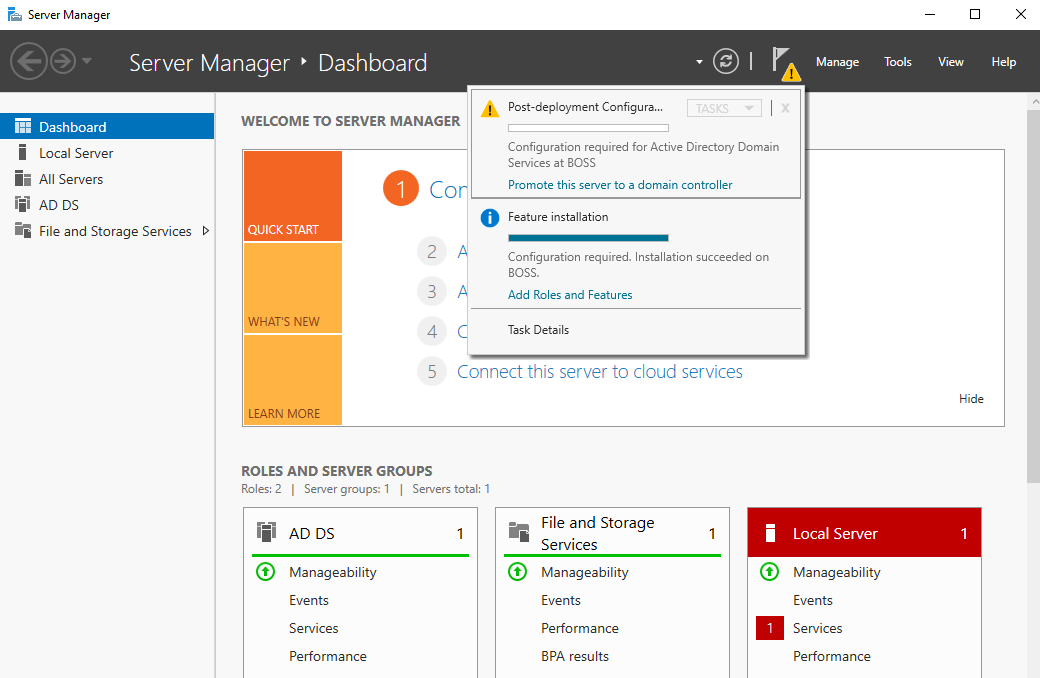1040x678 pixels.
Task: Open the TASKS dropdown in notification
Action: point(725,108)
